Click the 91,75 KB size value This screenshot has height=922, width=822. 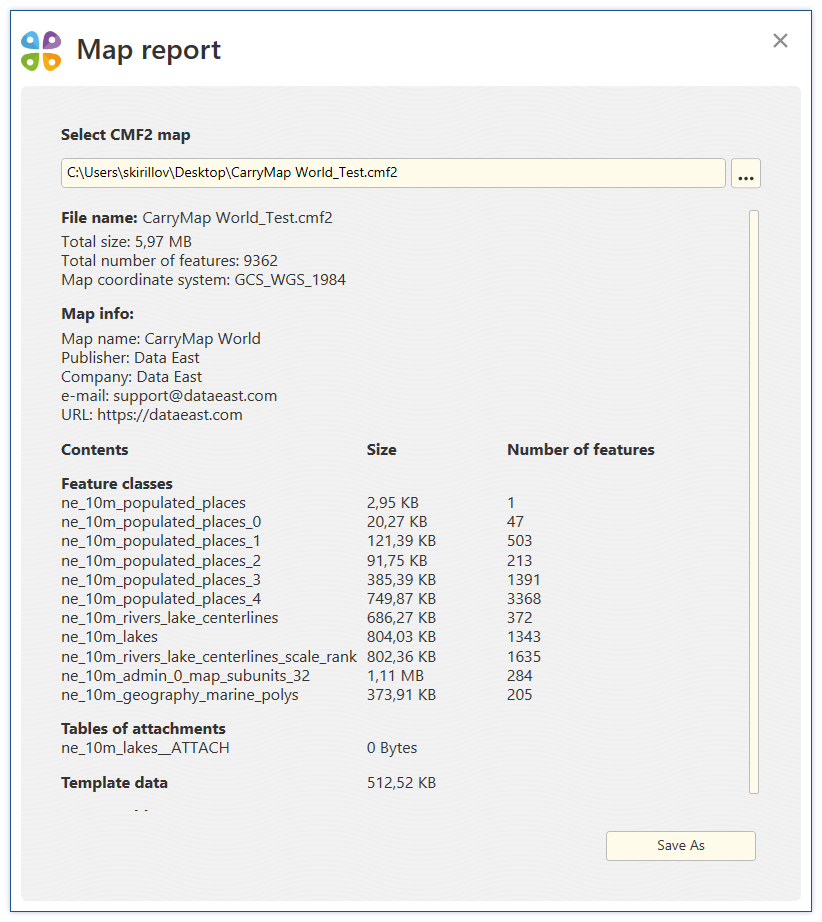point(397,560)
